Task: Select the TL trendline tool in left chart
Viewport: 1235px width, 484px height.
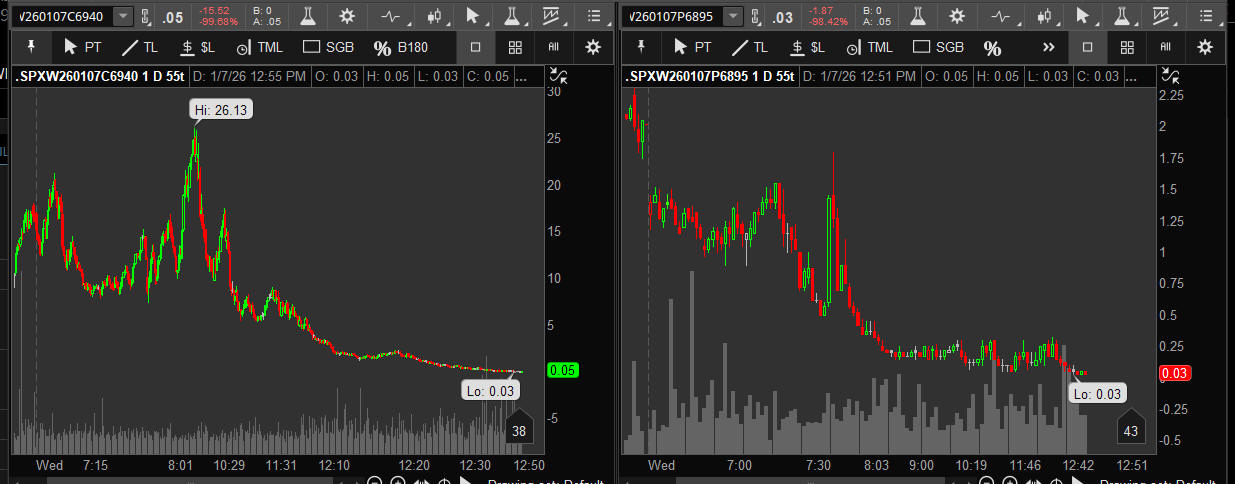Action: [x=138, y=47]
